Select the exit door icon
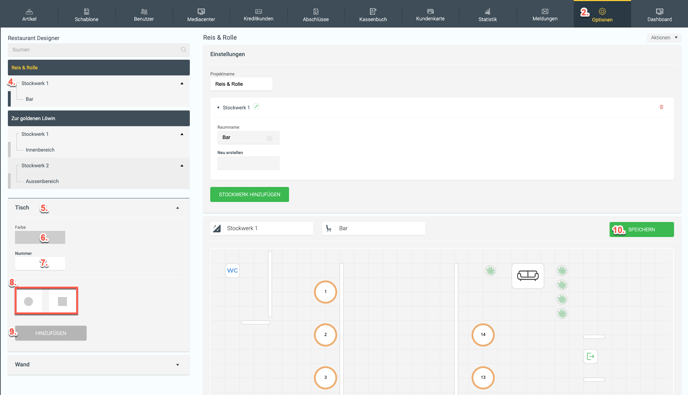The height and width of the screenshot is (395, 688). coord(590,356)
